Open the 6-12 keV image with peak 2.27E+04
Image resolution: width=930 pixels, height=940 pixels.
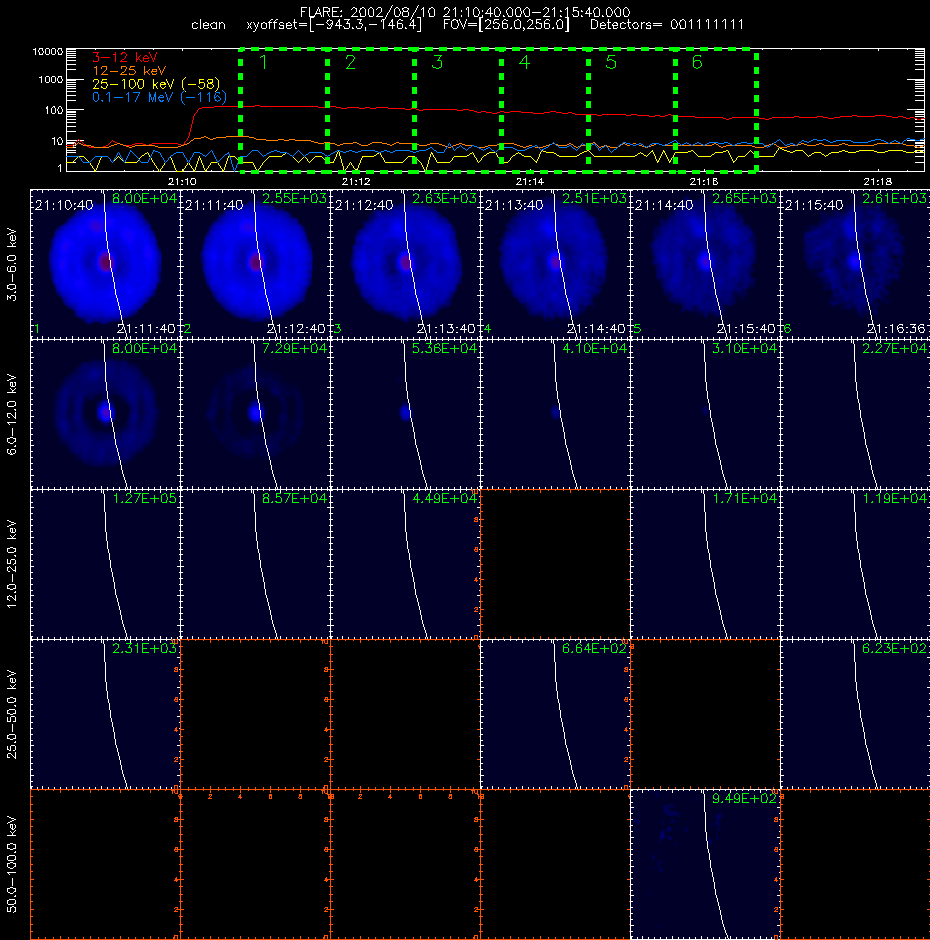tap(855, 414)
